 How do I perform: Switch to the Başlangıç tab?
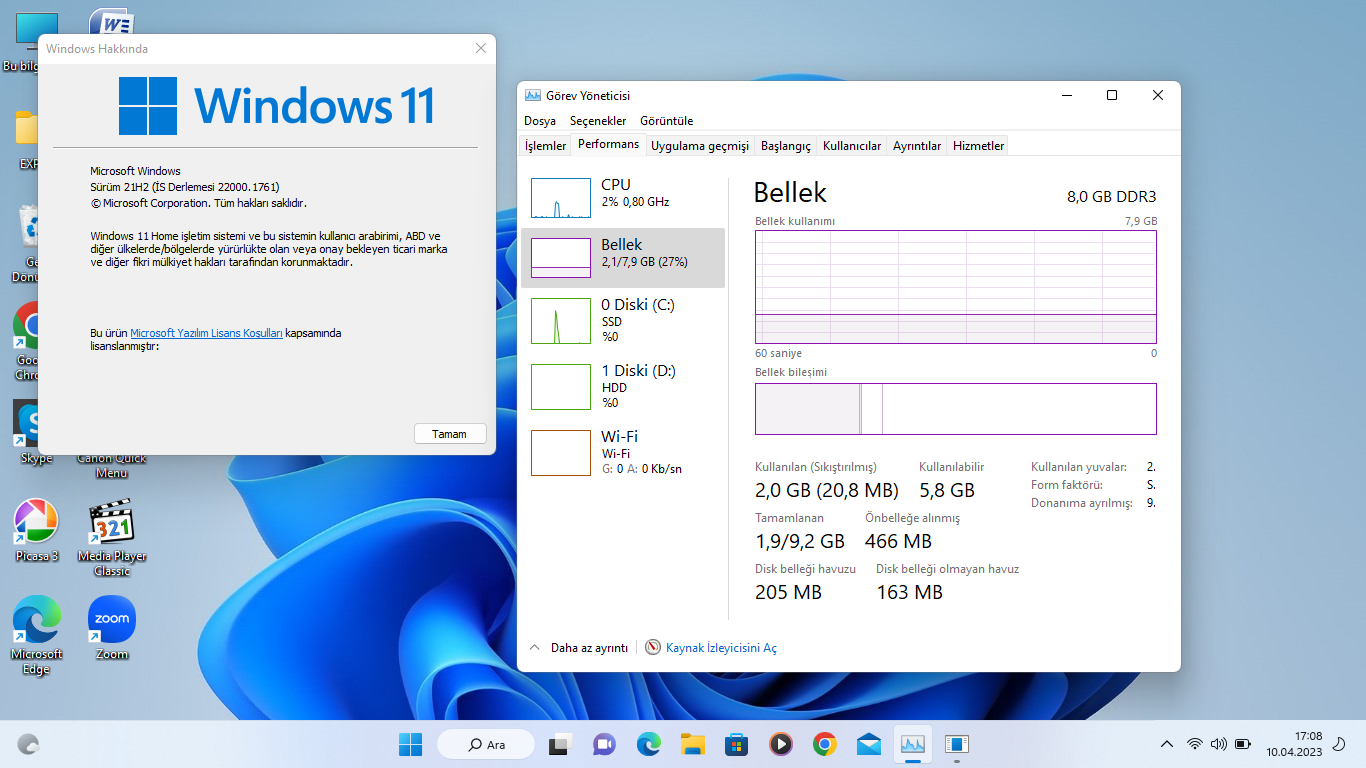pyautogui.click(x=786, y=146)
